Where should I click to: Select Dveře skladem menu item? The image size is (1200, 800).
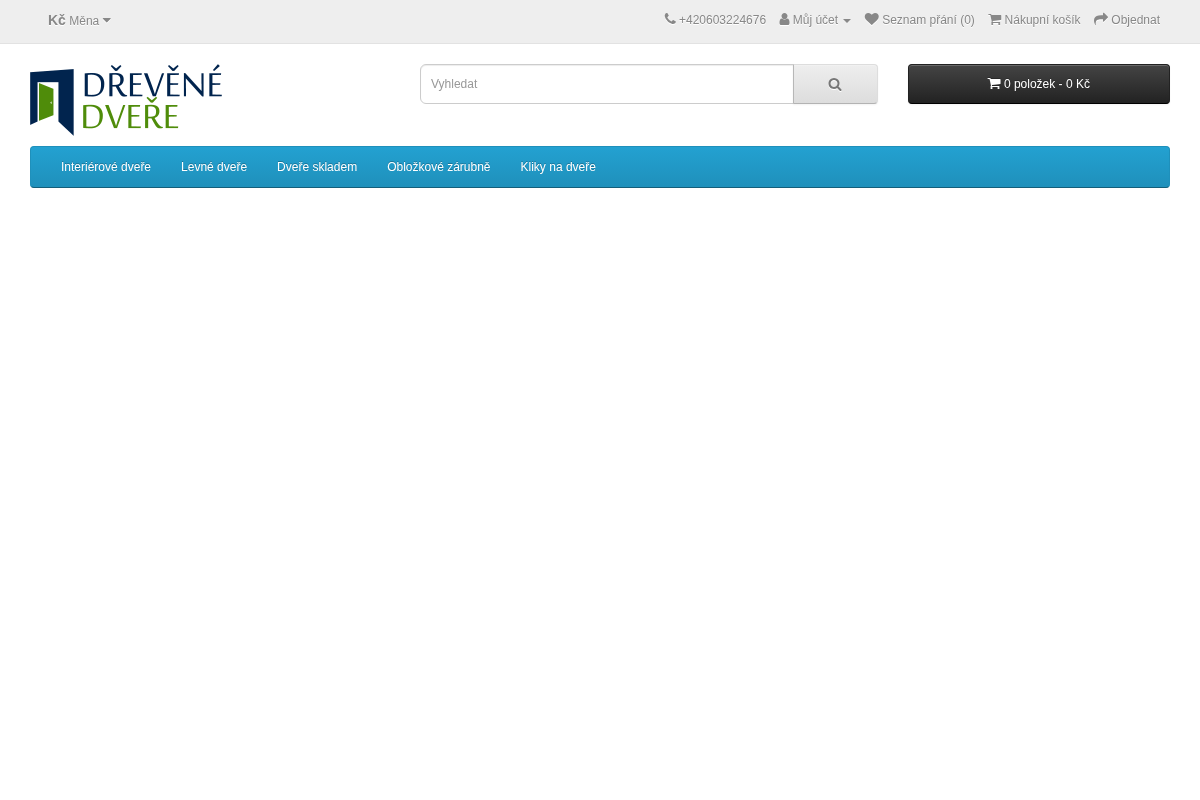(x=317, y=167)
